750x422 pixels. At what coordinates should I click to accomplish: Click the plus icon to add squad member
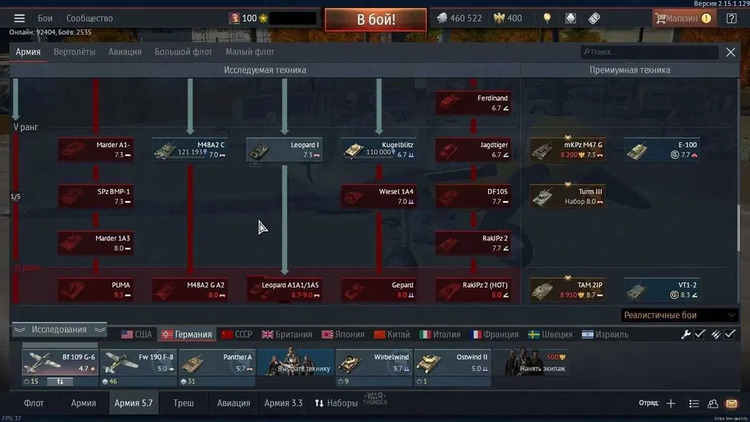pos(671,403)
